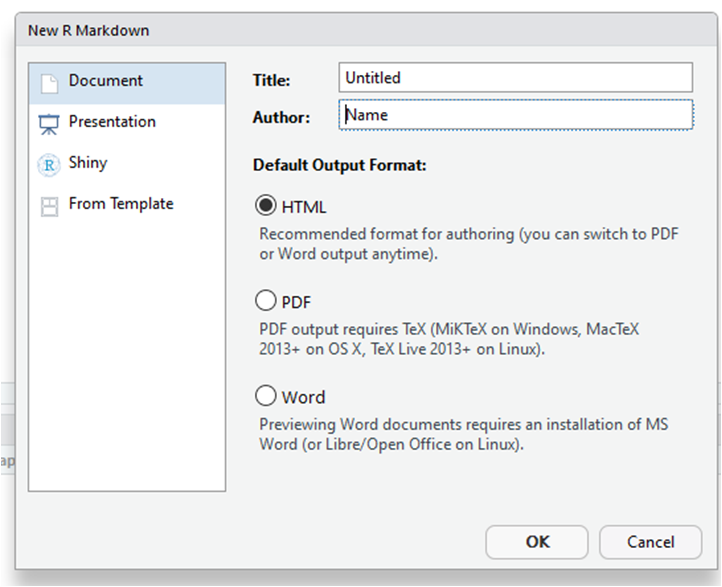
Task: Cancel the New R Markdown dialog
Action: [650, 542]
